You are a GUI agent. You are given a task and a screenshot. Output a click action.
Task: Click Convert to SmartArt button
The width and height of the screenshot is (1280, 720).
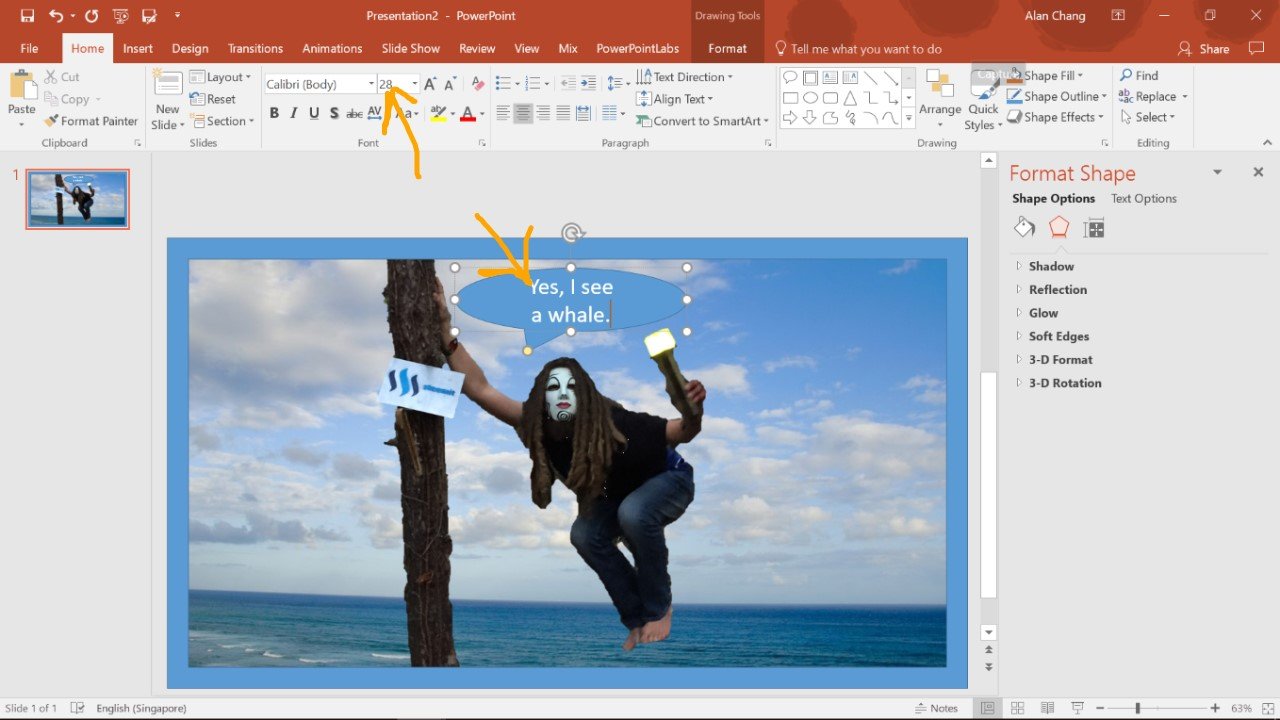tap(702, 121)
